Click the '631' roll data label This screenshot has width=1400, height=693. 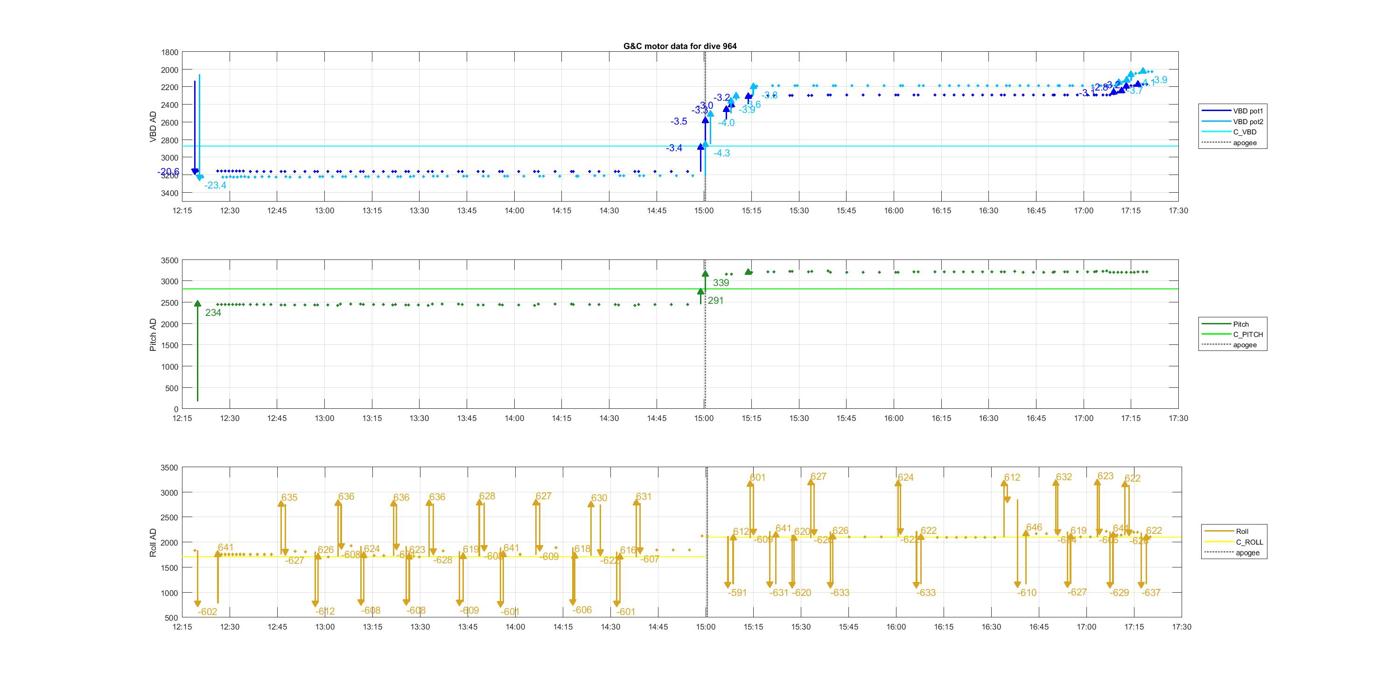[644, 496]
